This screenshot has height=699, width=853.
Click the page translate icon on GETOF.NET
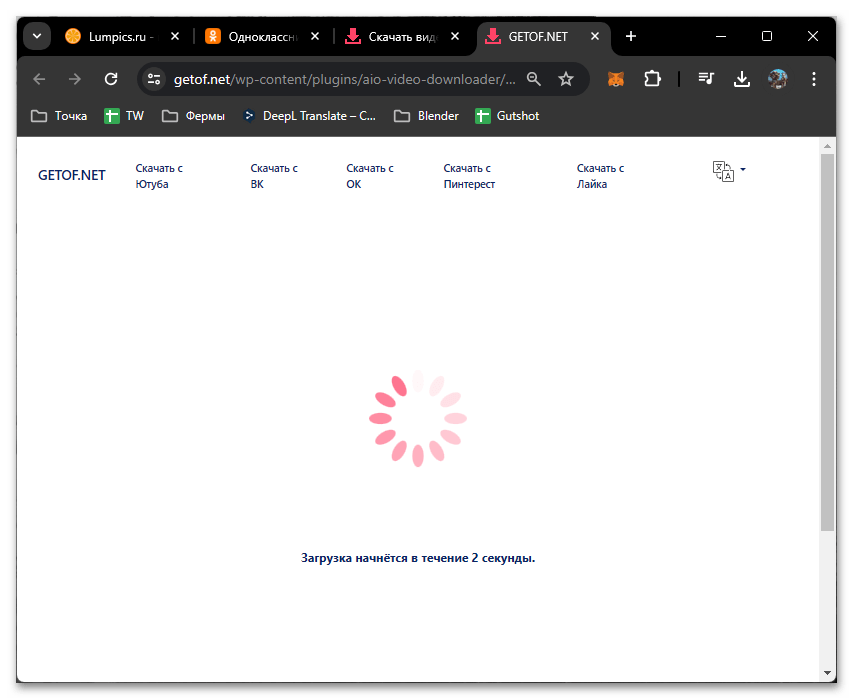722,170
